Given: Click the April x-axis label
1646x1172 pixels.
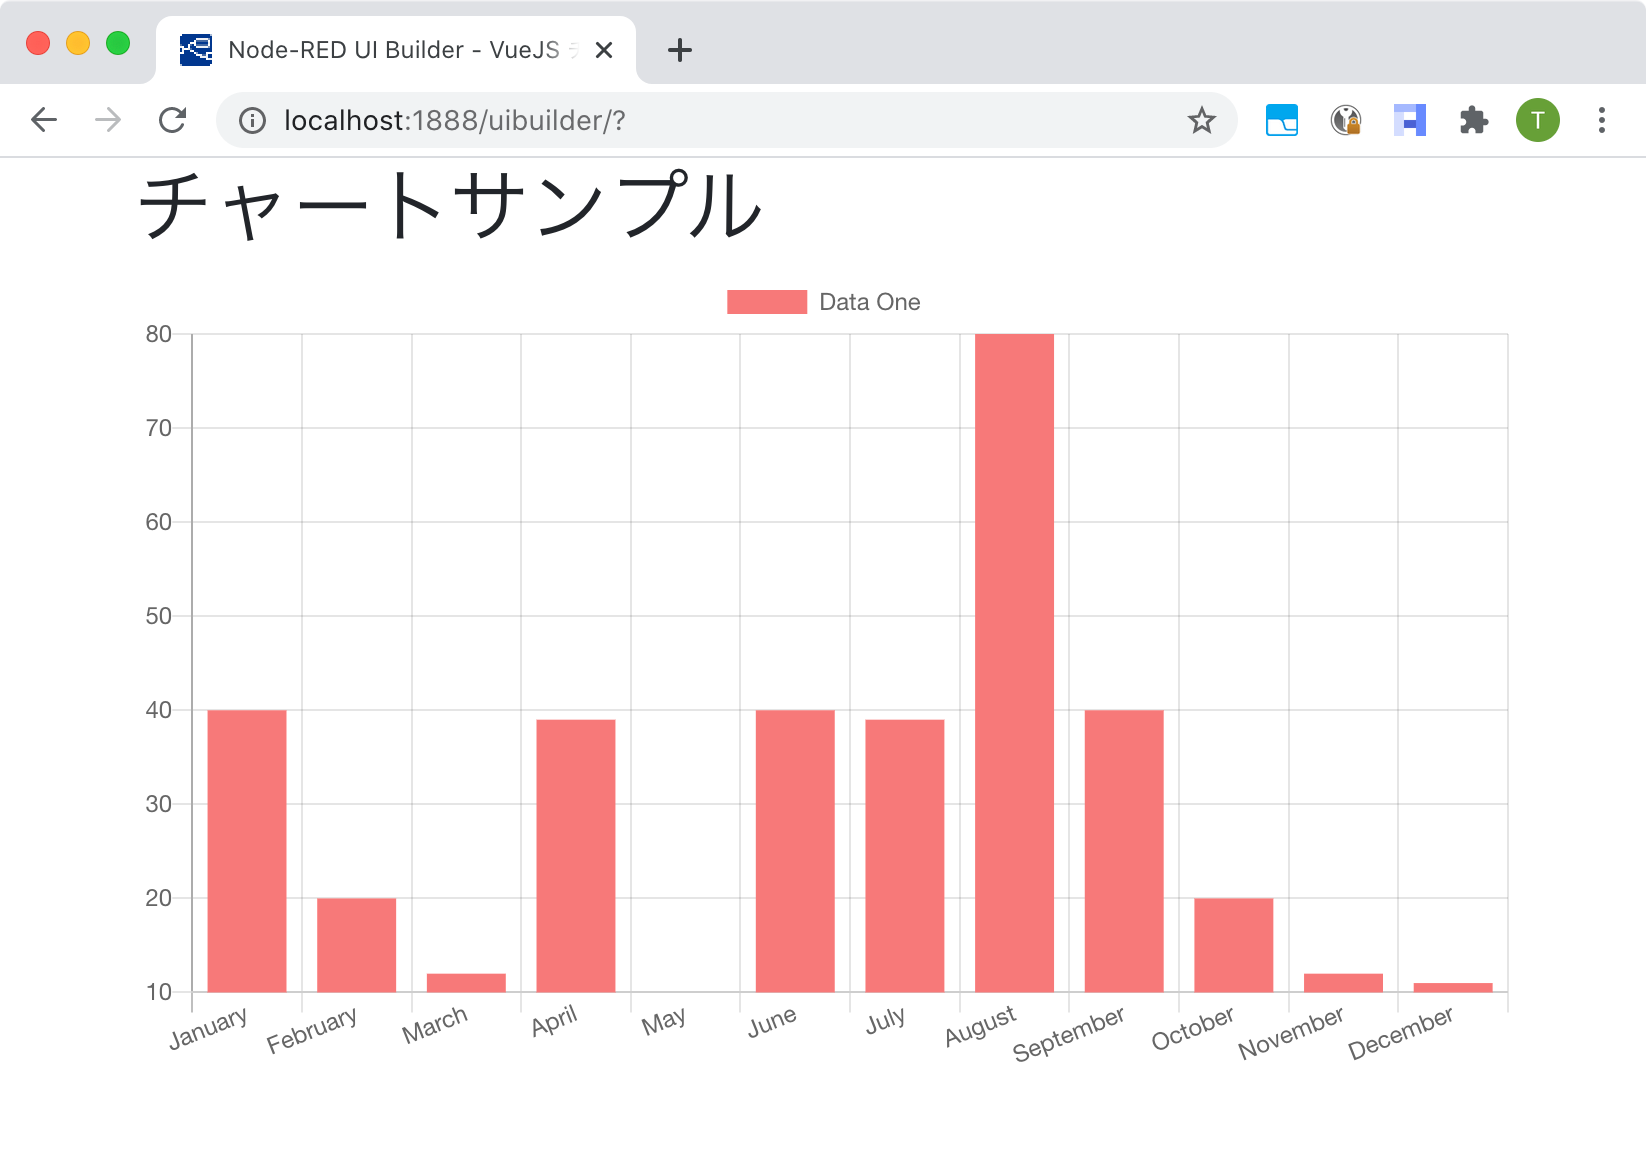Looking at the screenshot, I should pyautogui.click(x=554, y=1021).
